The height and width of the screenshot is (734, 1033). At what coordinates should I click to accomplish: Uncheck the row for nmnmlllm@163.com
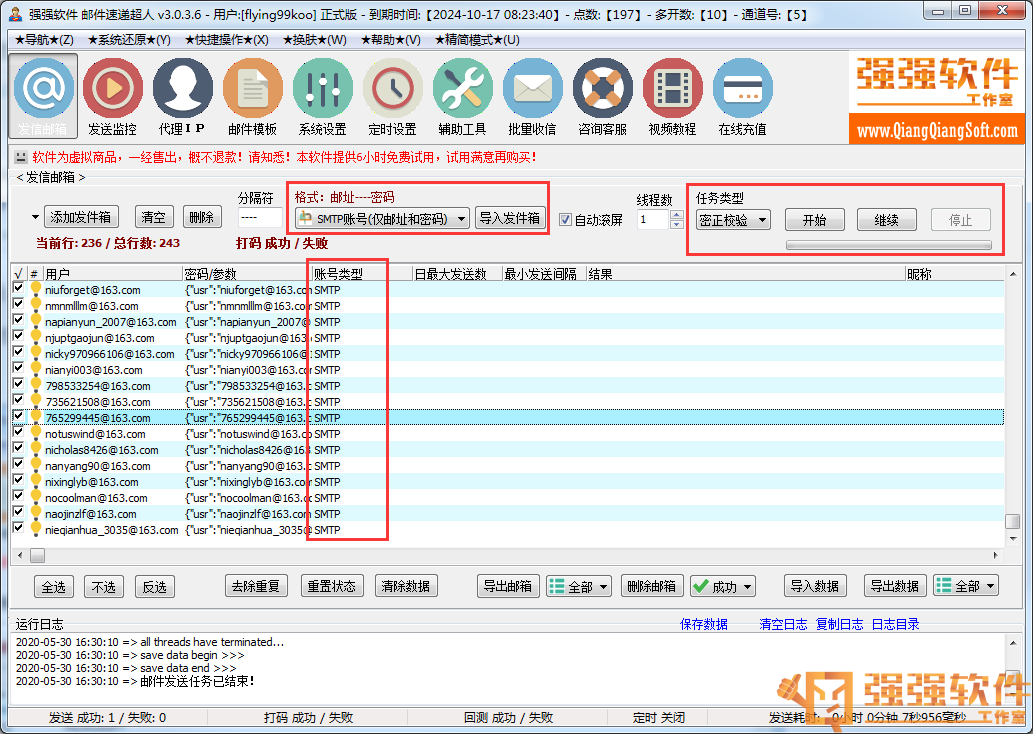pos(18,304)
